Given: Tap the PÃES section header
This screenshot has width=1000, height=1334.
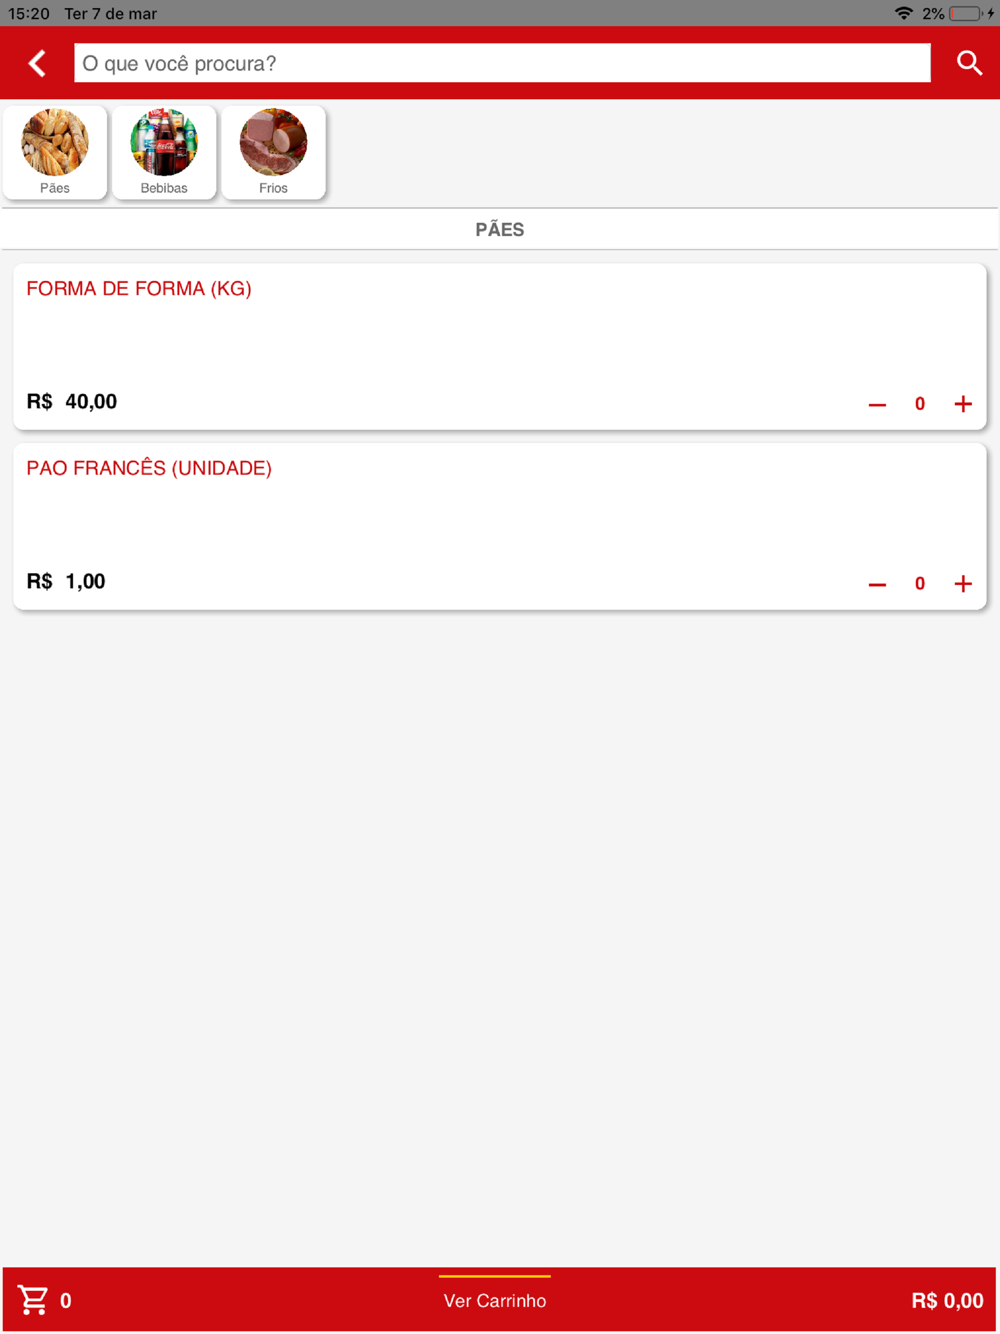Looking at the screenshot, I should pos(500,230).
